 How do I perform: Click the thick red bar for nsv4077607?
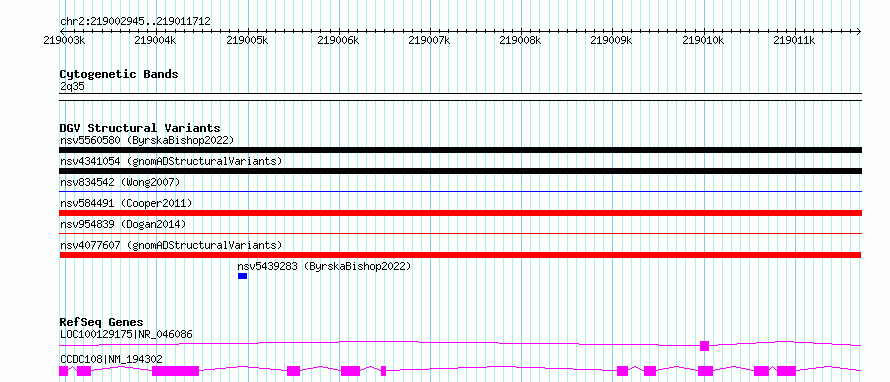coord(460,255)
